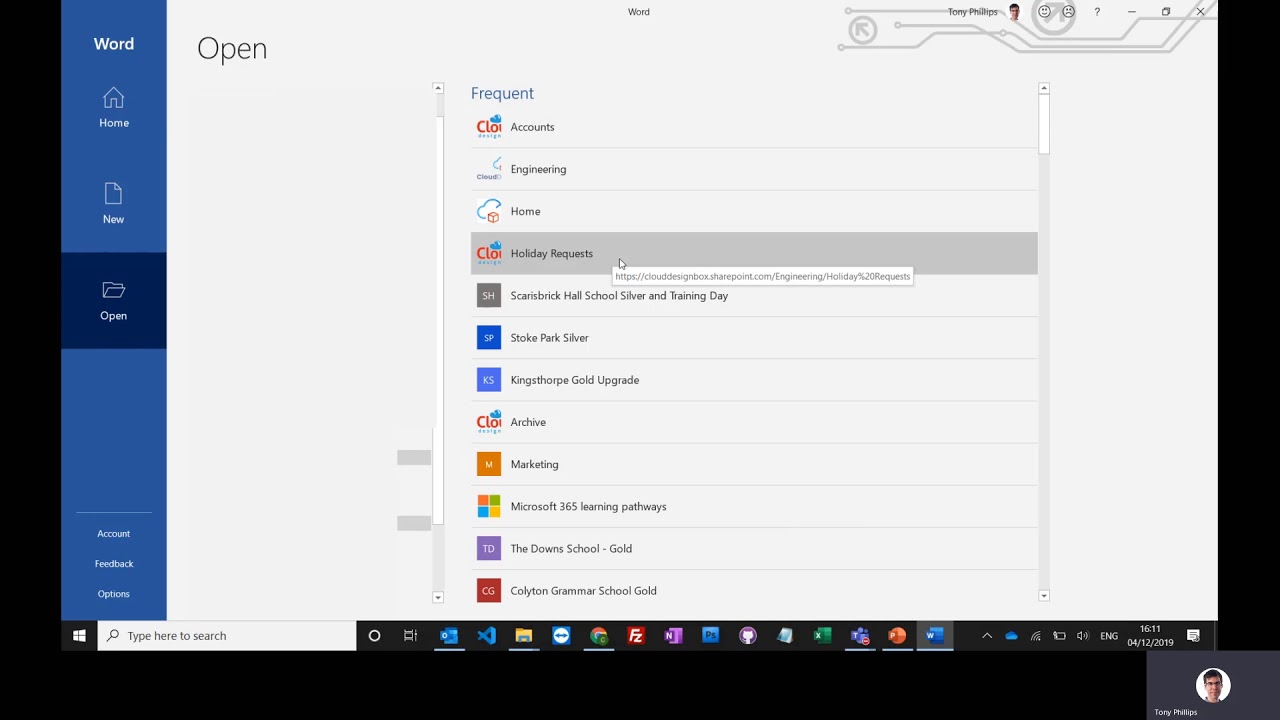Click Tony Phillips account name in title bar
Screen dimensions: 1280x720
(x=973, y=12)
